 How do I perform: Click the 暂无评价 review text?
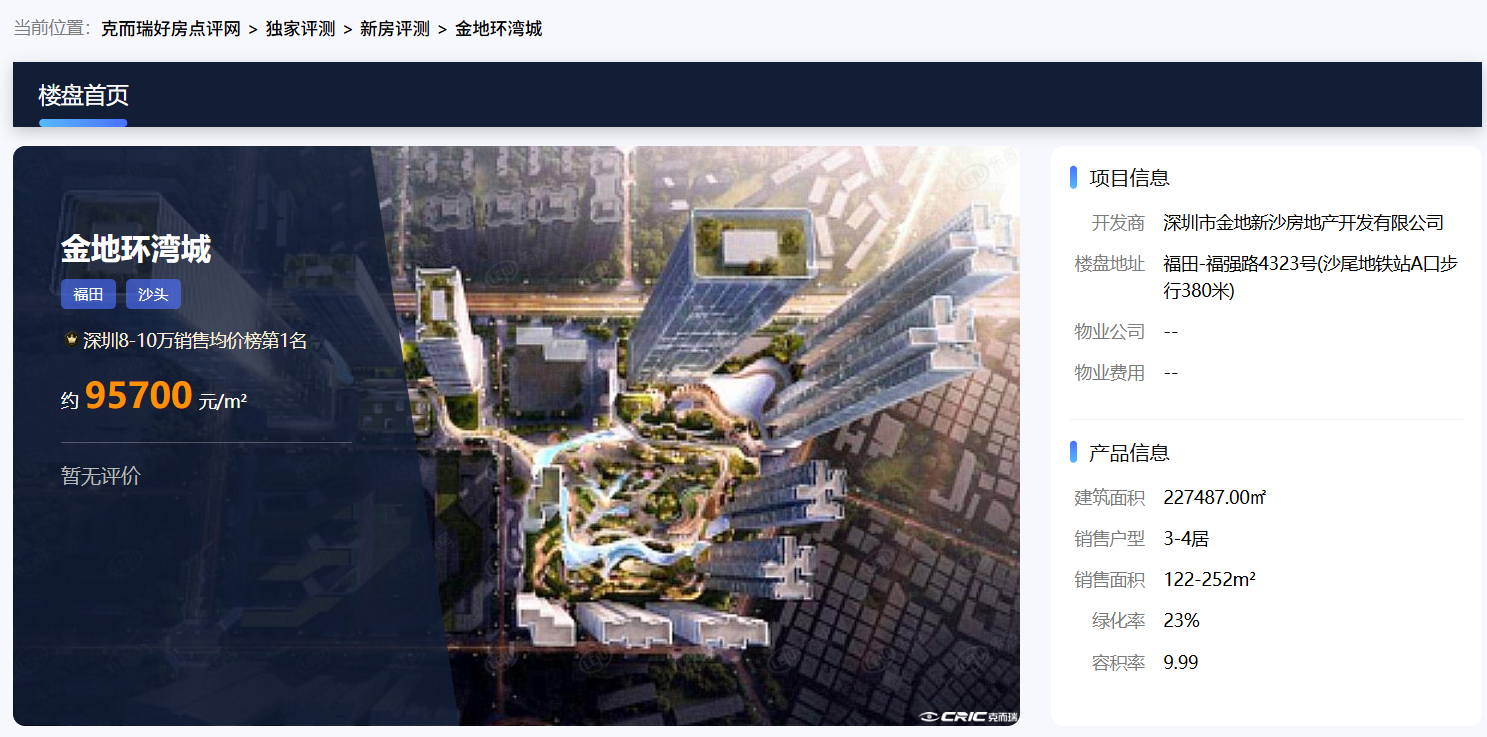pos(101,476)
